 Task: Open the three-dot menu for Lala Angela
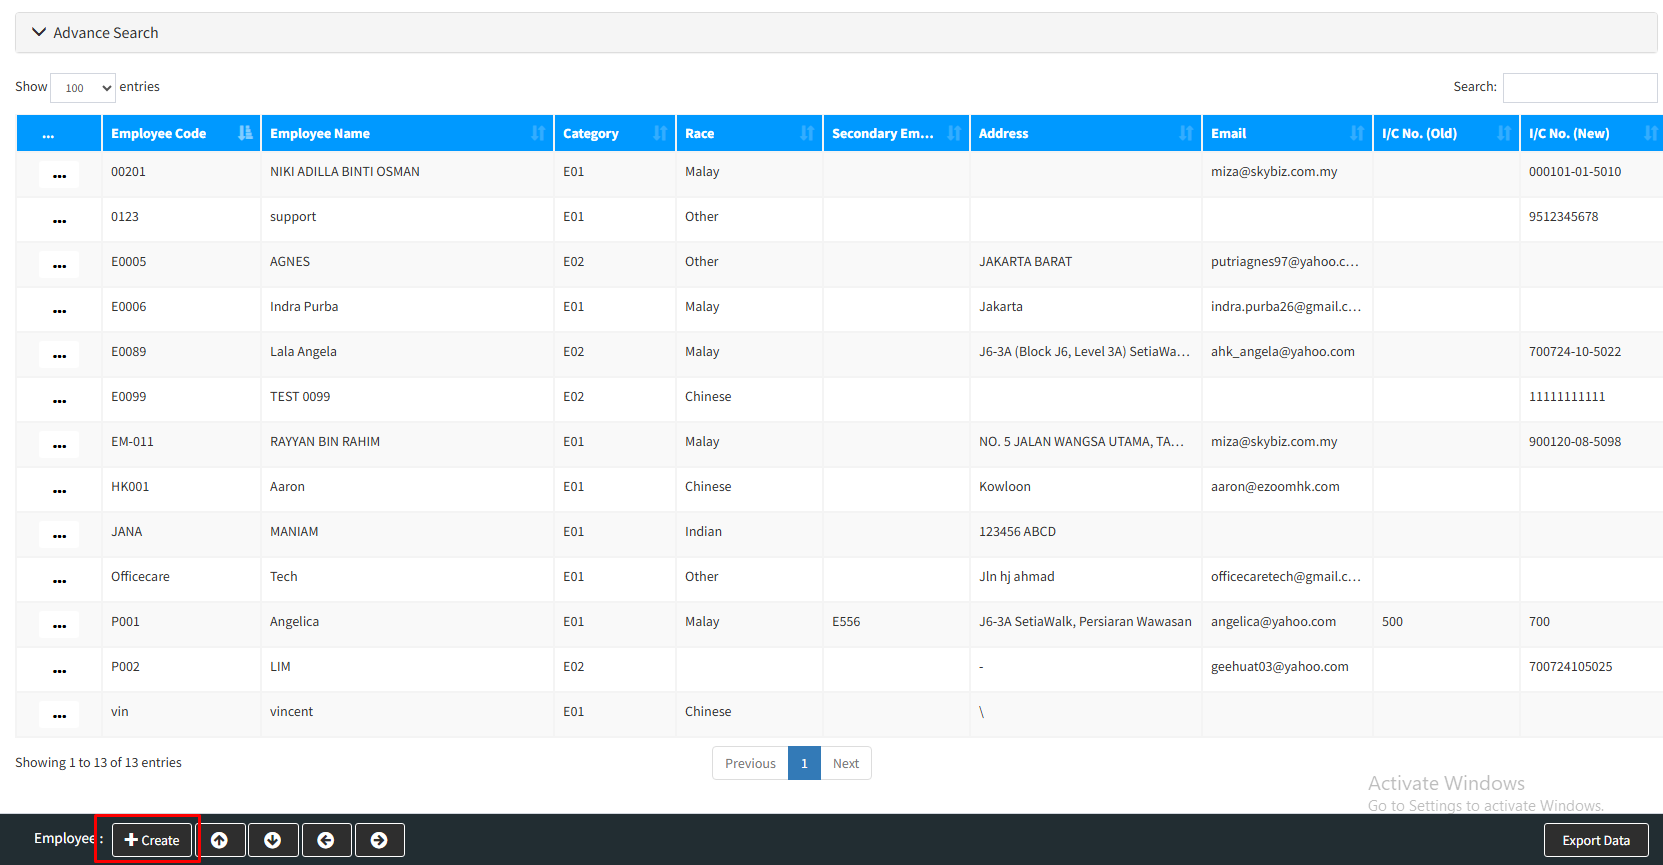tap(59, 356)
